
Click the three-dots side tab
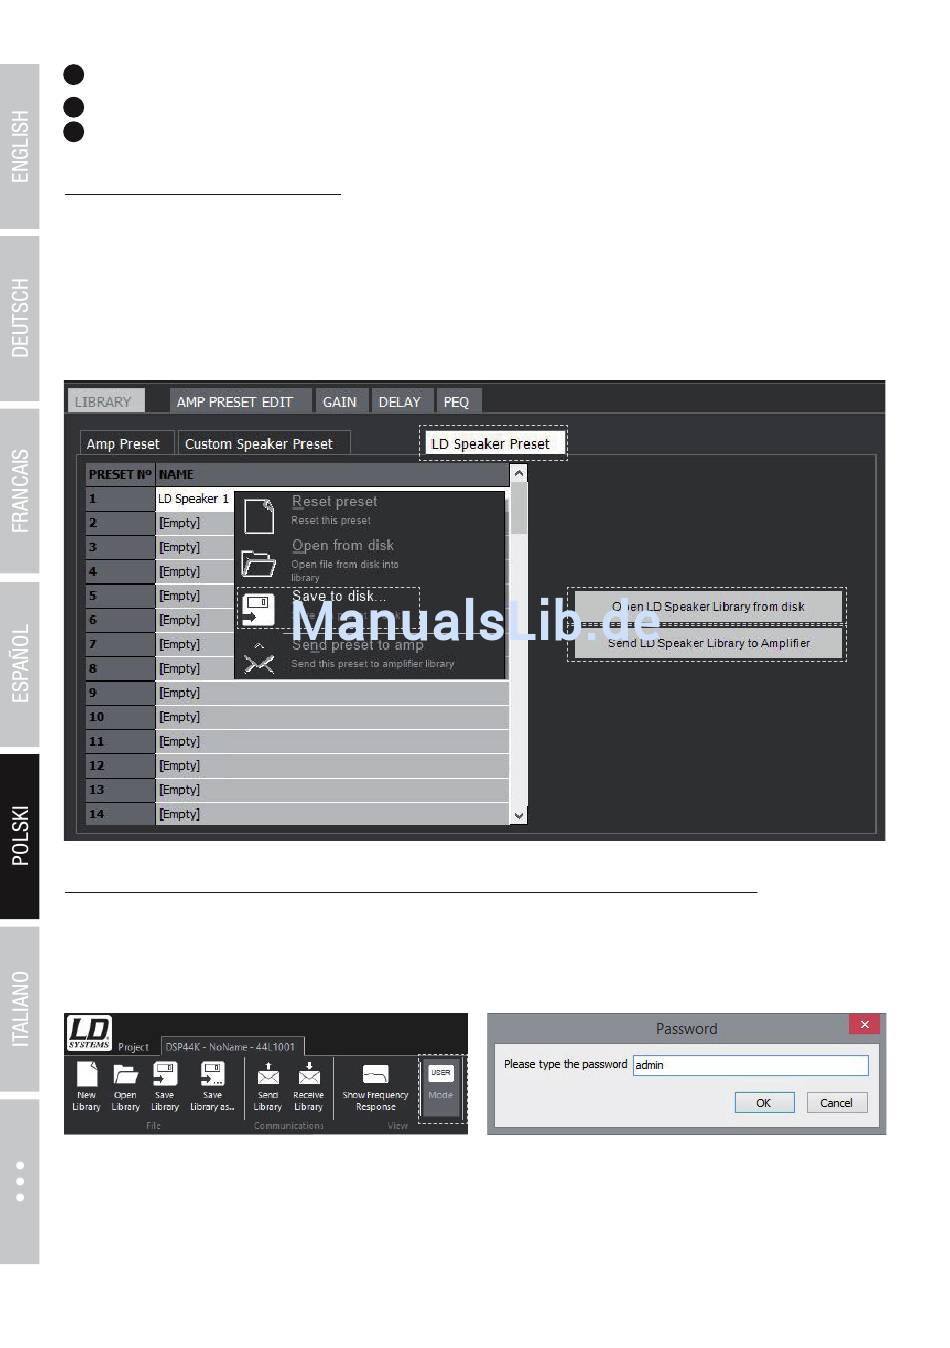pyautogui.click(x=20, y=1181)
